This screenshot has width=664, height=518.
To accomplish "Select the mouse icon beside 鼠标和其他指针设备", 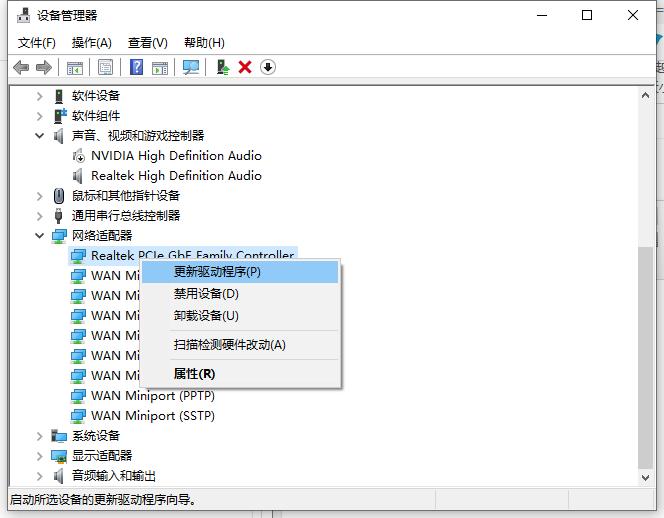I will (59, 196).
